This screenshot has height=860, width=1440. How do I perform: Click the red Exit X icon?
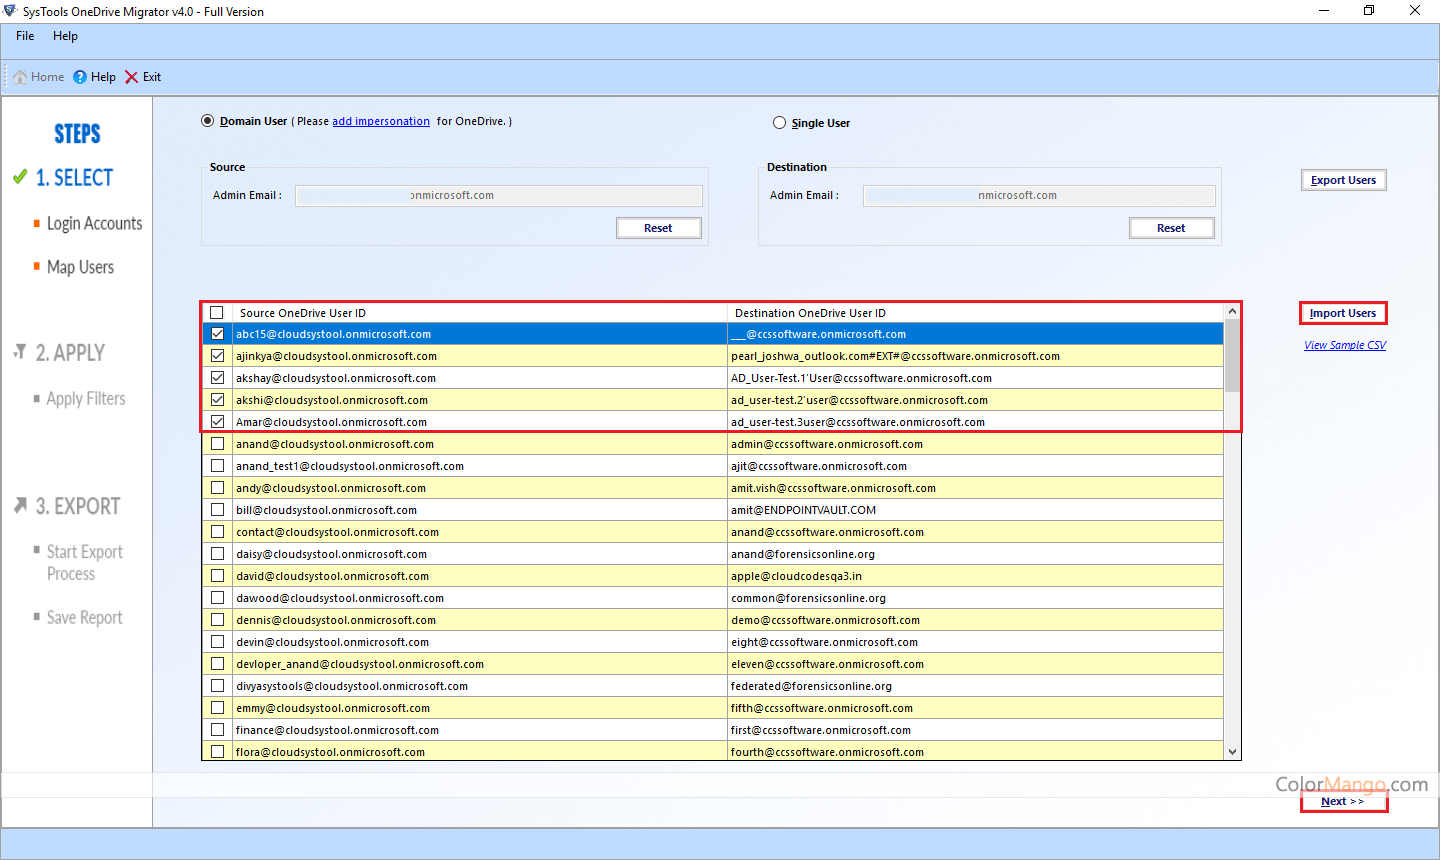131,77
